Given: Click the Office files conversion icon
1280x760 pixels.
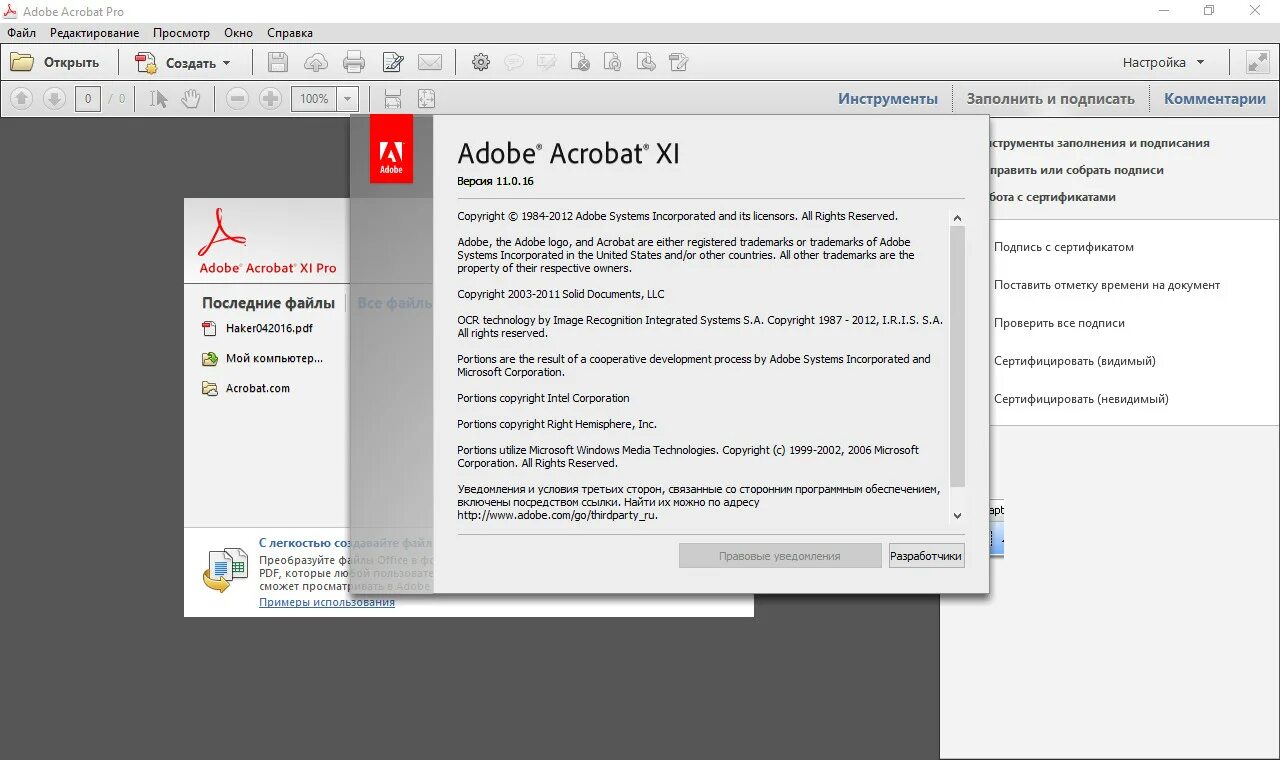Looking at the screenshot, I should (x=224, y=570).
